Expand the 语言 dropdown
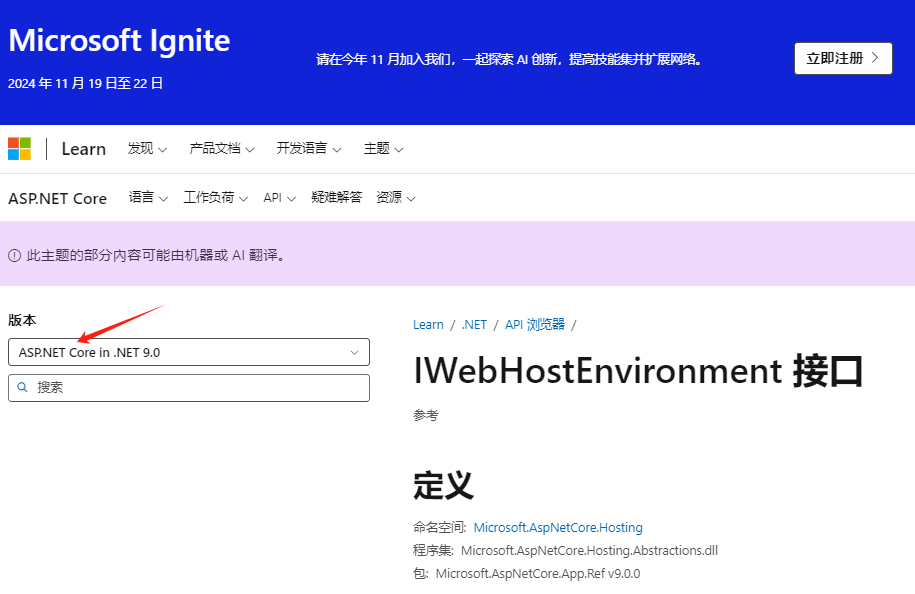 148,198
